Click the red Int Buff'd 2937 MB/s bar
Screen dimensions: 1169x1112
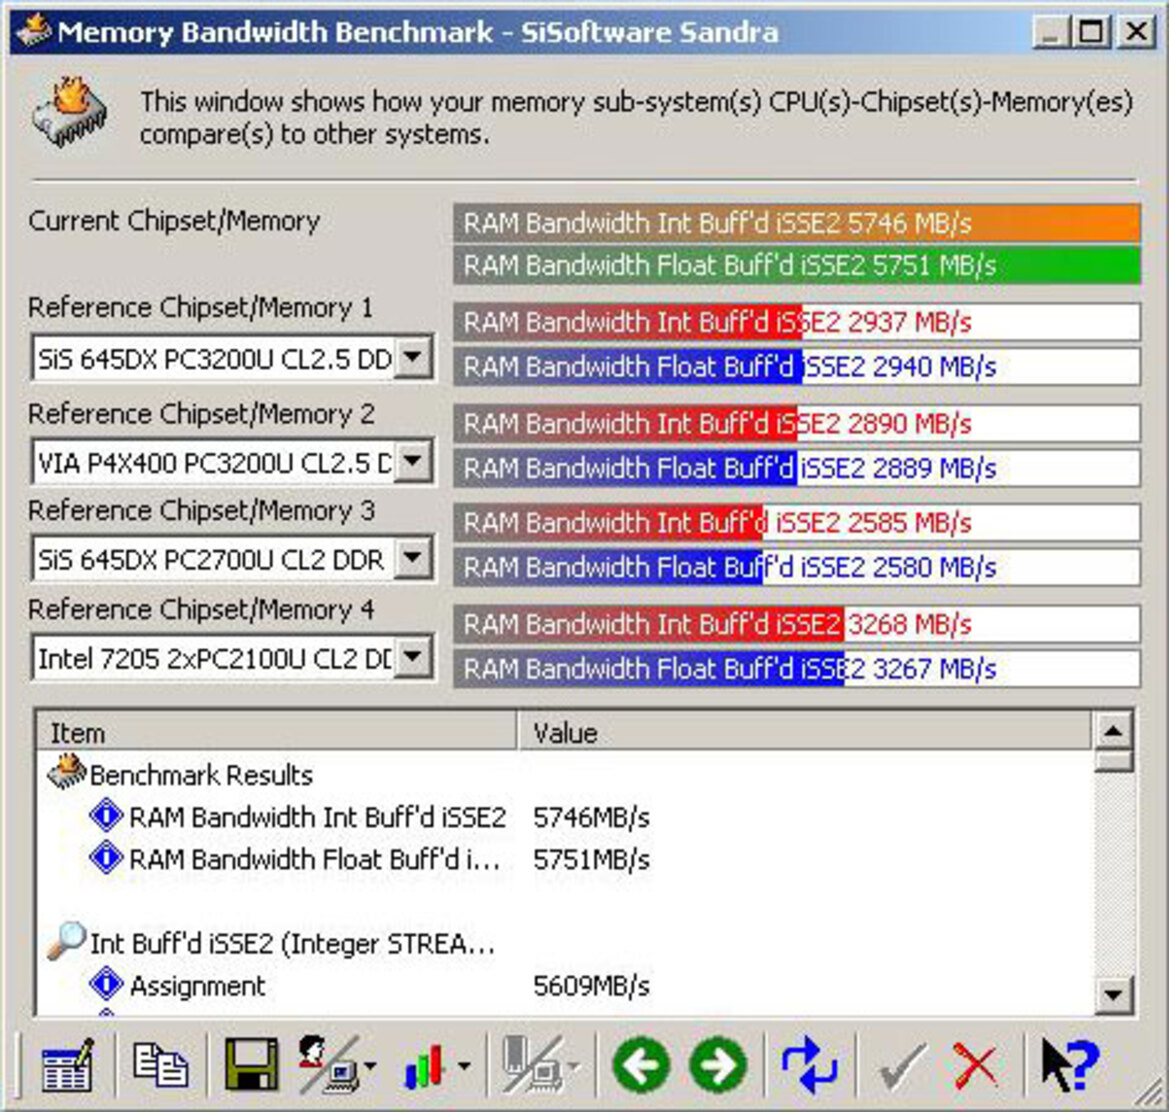[x=797, y=322]
